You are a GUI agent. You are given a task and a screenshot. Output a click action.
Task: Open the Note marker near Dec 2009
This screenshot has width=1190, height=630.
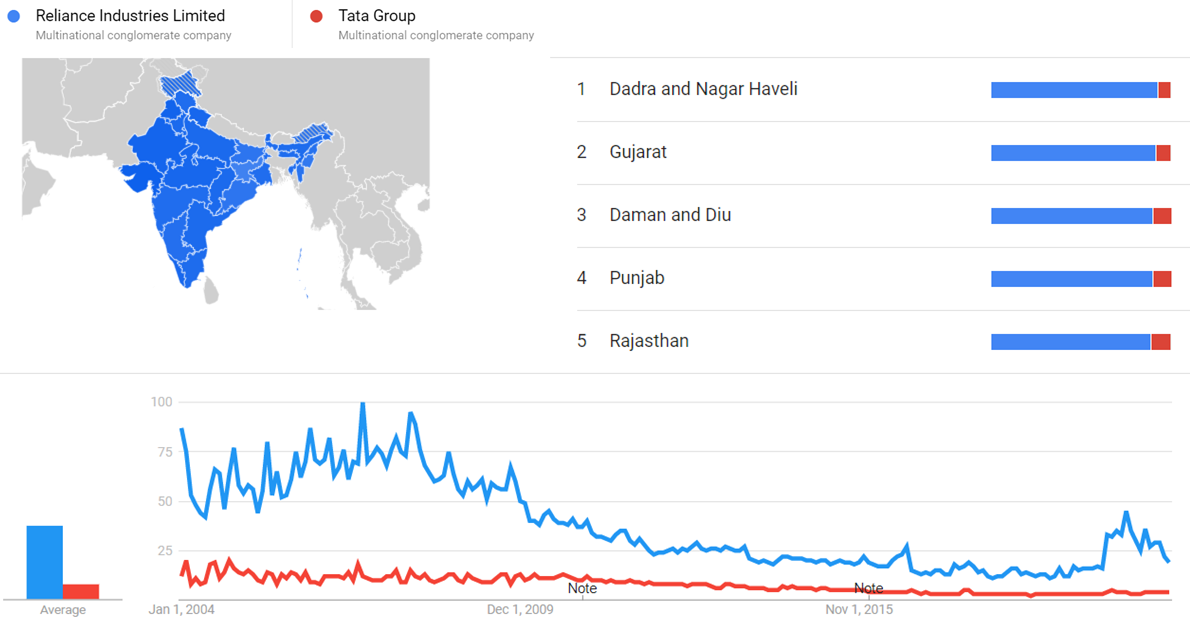582,588
